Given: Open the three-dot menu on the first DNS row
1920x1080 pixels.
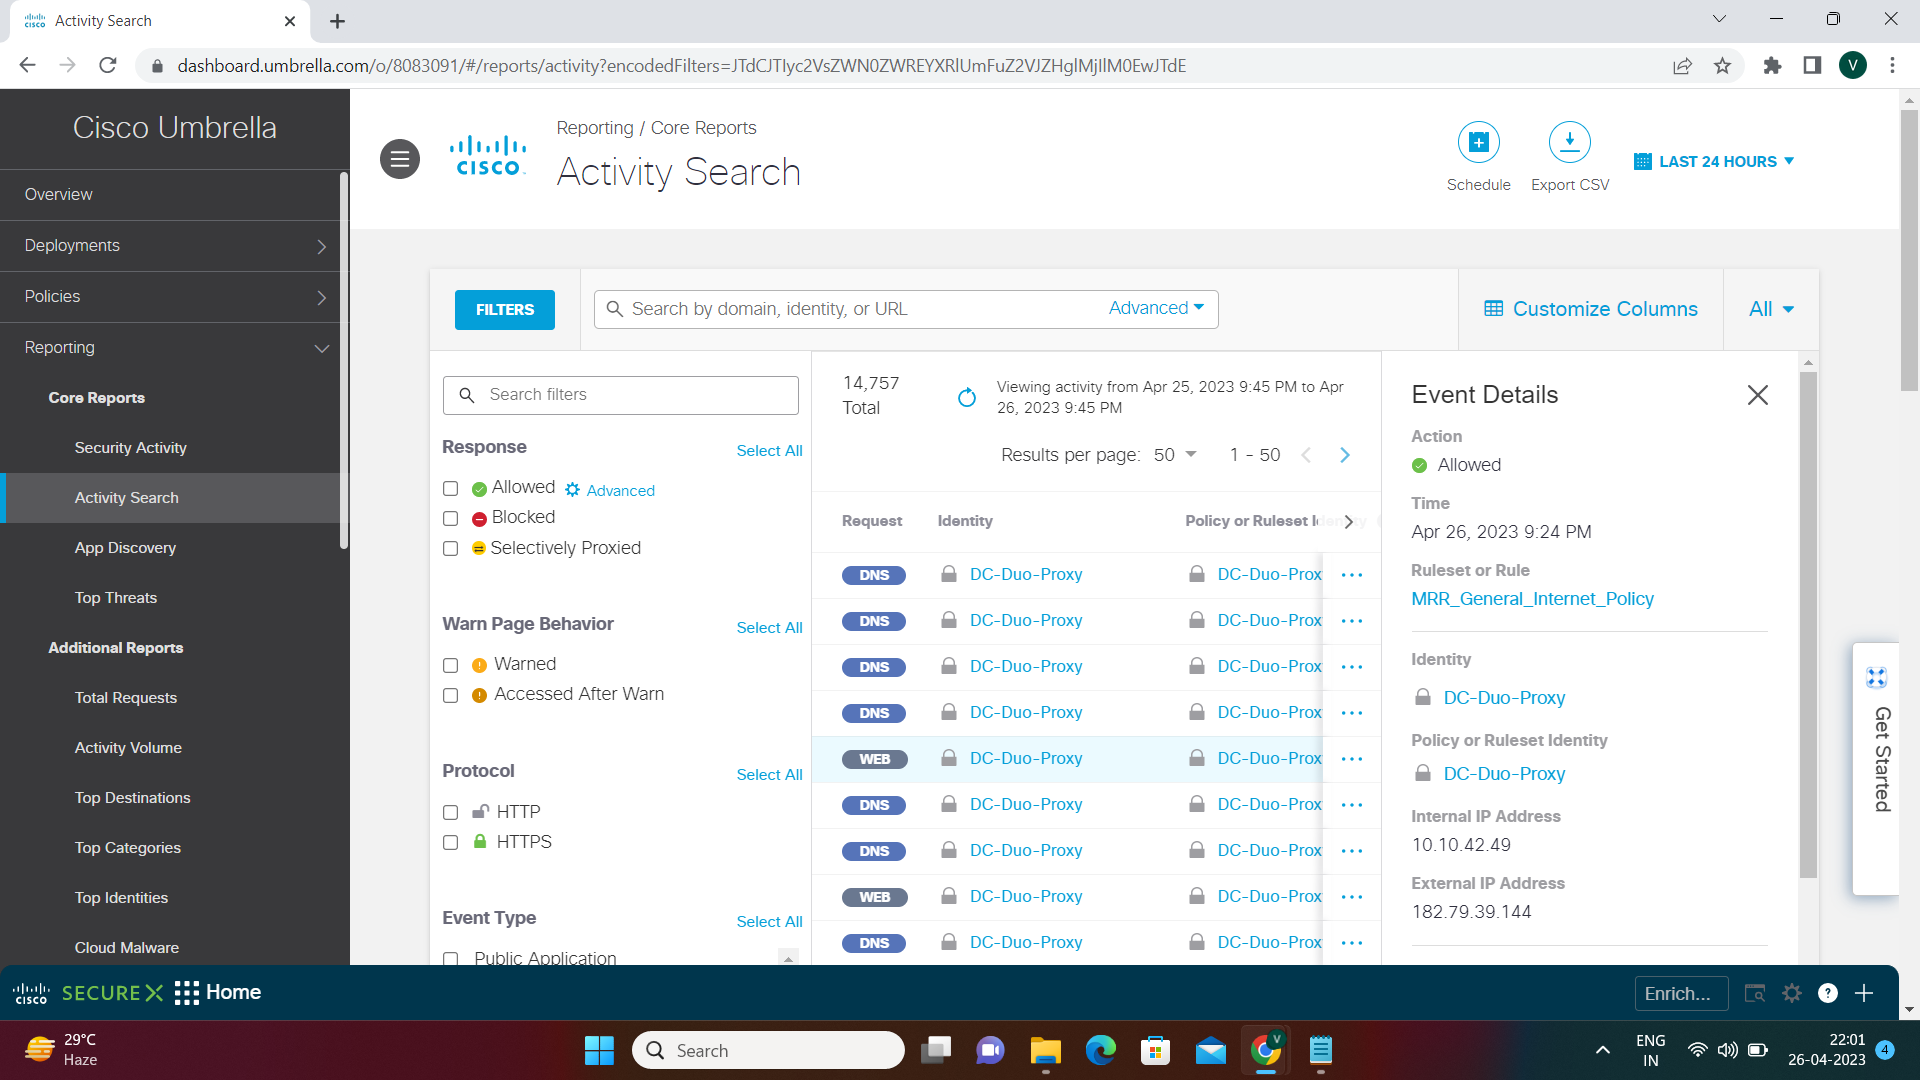Looking at the screenshot, I should [1352, 575].
